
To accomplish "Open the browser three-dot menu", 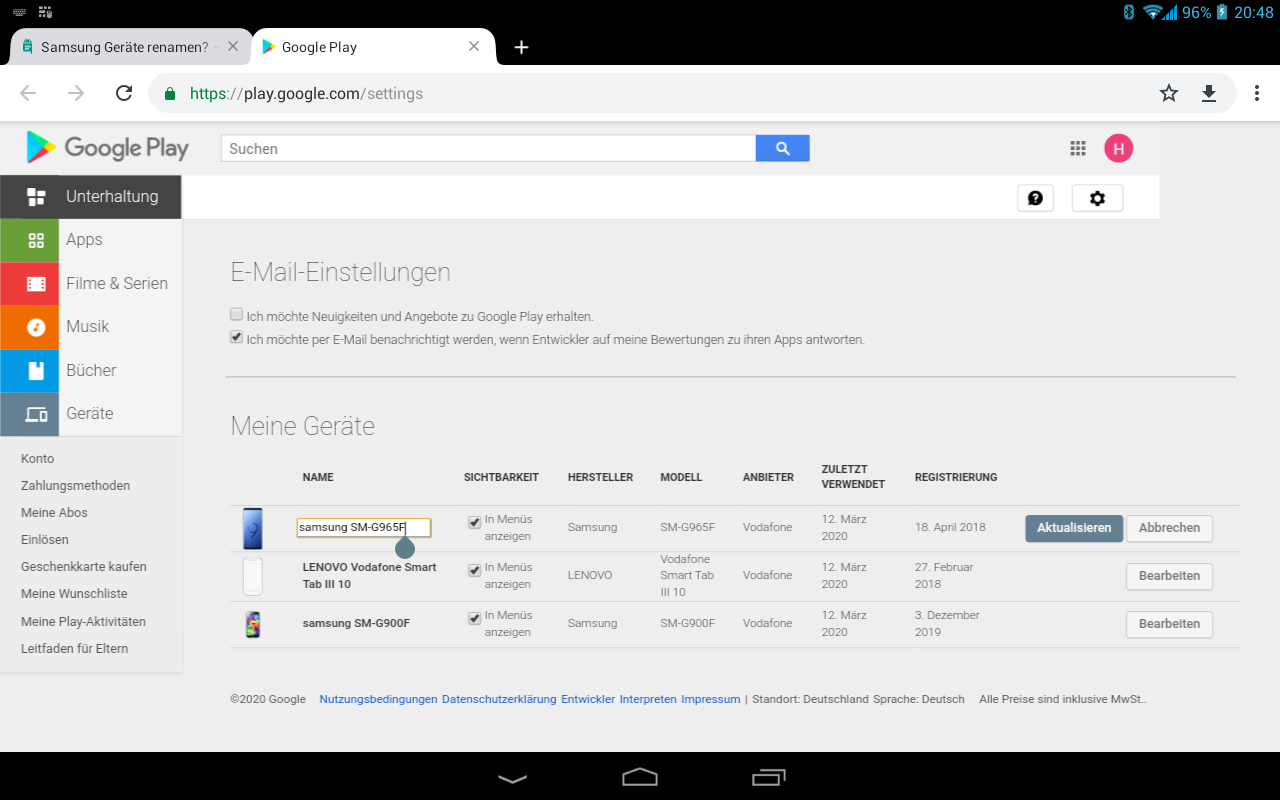I will tap(1257, 93).
